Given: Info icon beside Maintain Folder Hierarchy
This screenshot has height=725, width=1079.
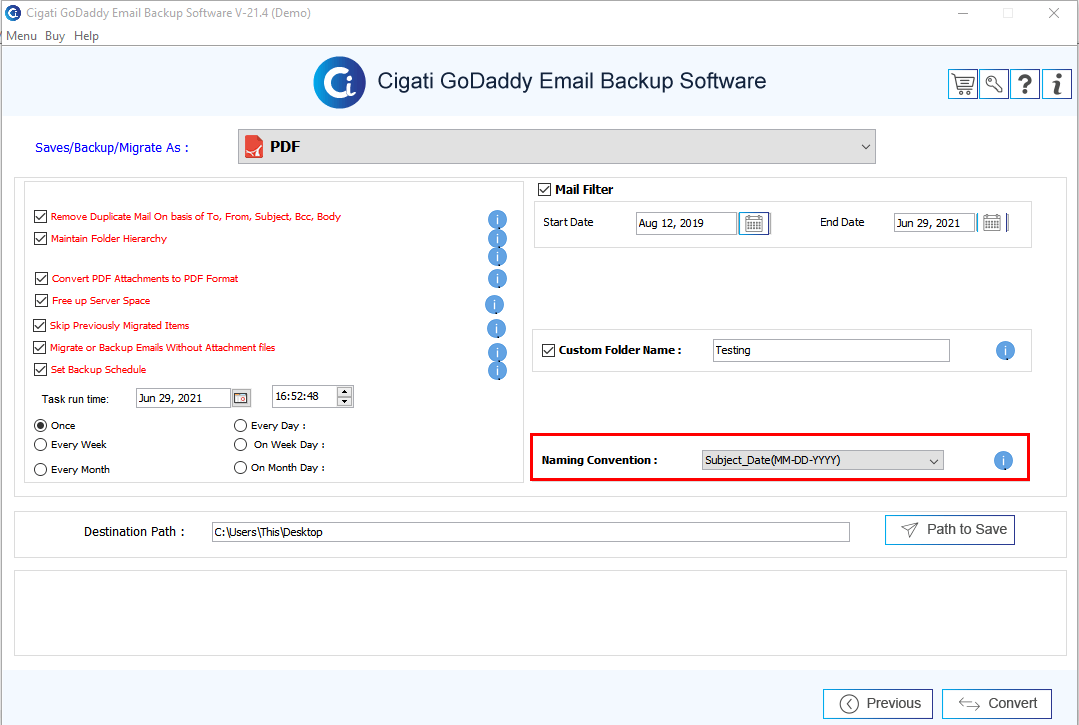Looking at the screenshot, I should (x=498, y=238).
